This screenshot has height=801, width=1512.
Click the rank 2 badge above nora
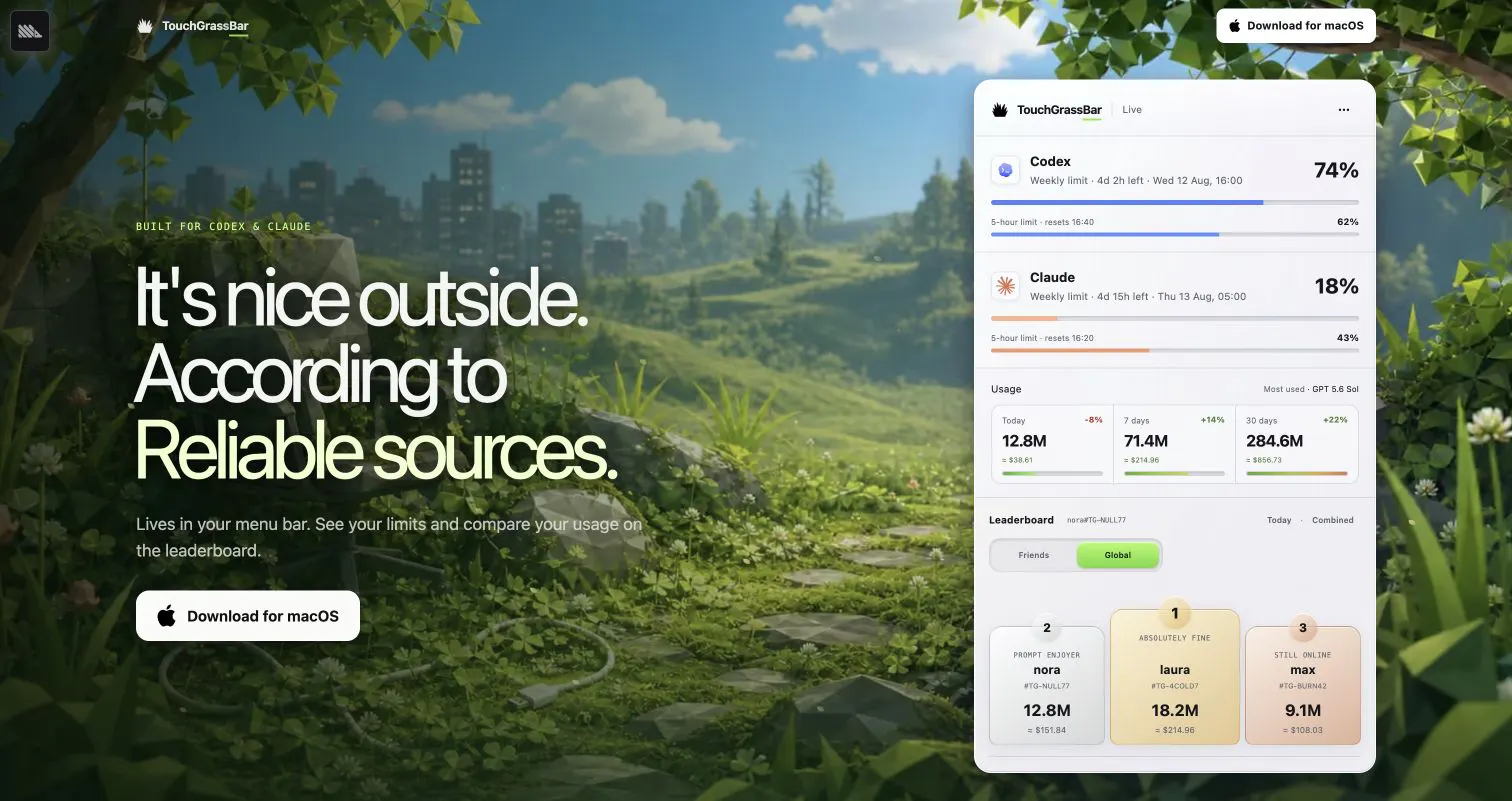pyautogui.click(x=1047, y=628)
